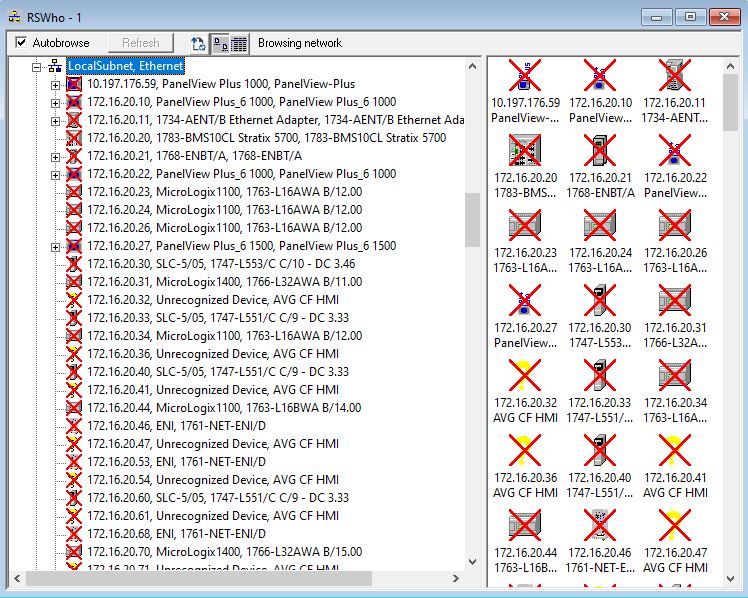Click 172.16.20.44 1763-L16B icon in right pane
Viewport: 748px width, 598px height.
(525, 525)
